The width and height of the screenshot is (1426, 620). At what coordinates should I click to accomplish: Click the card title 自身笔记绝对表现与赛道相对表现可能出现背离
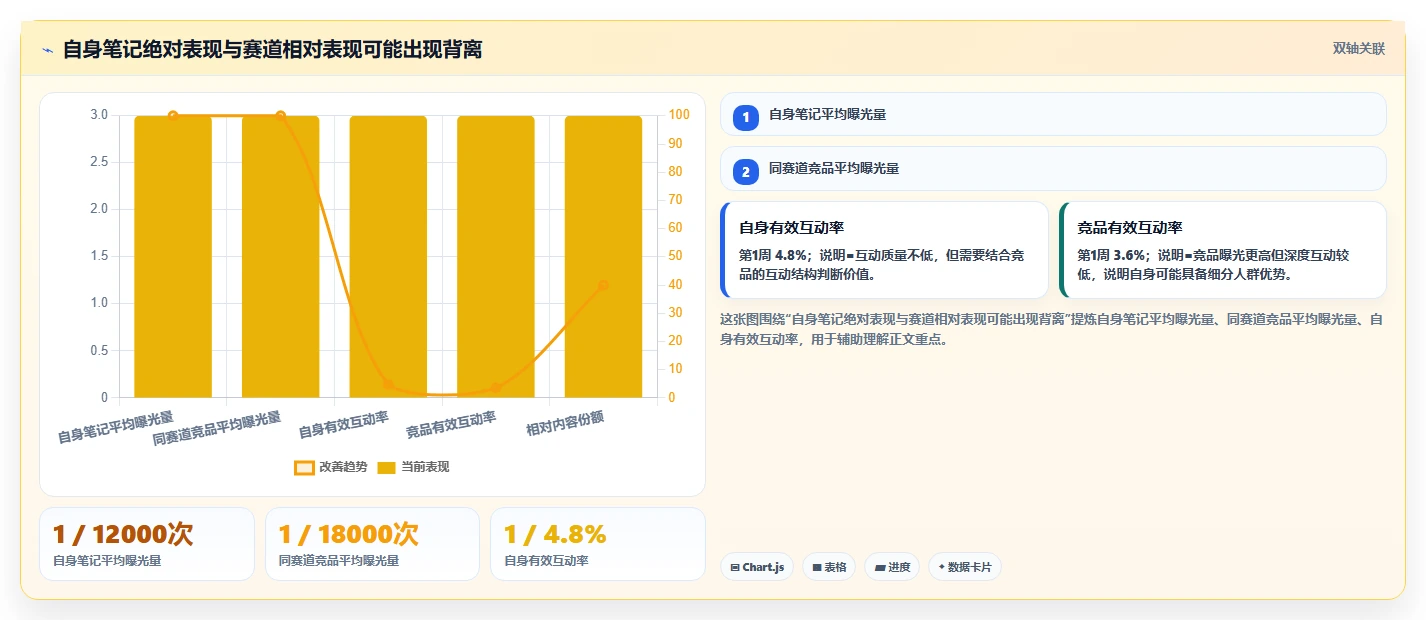click(x=272, y=49)
